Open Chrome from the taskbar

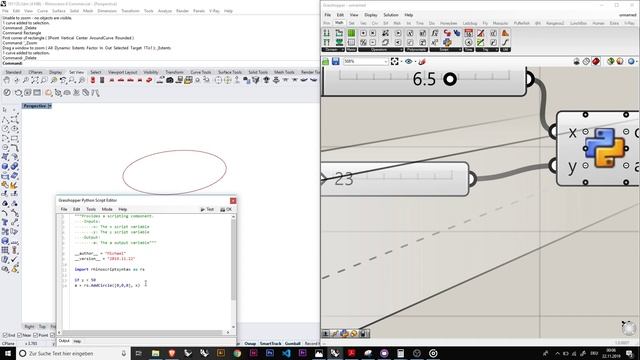(237, 353)
